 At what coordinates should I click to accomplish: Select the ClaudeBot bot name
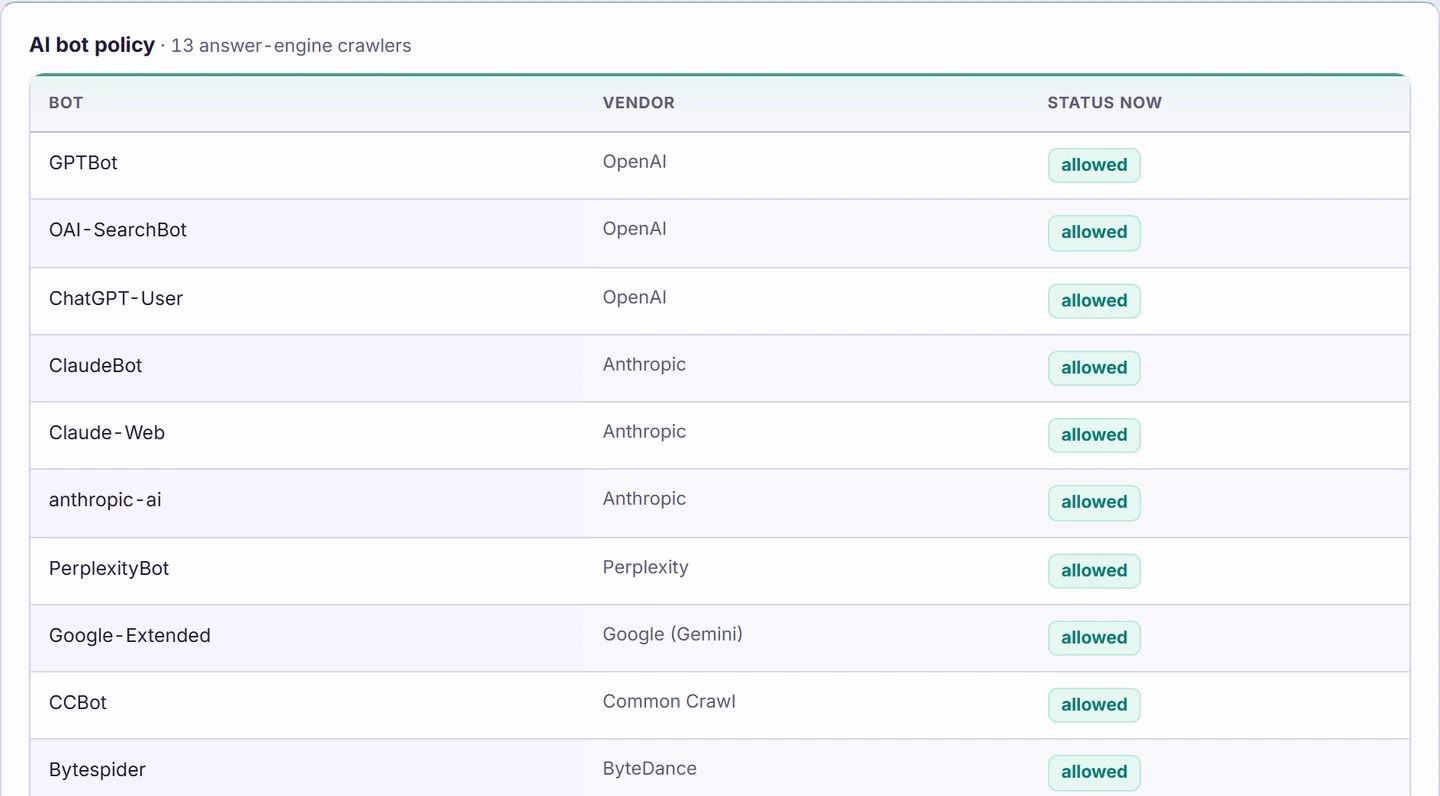96,366
